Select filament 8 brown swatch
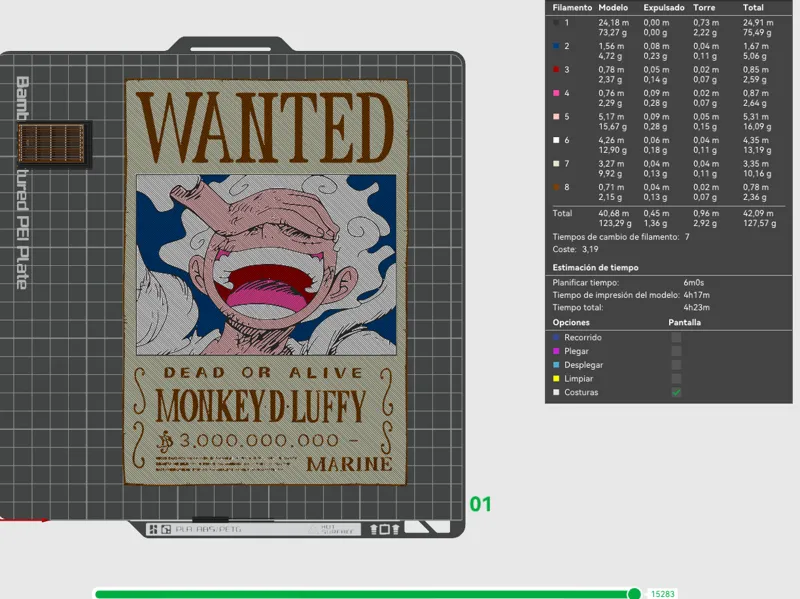 556,187
